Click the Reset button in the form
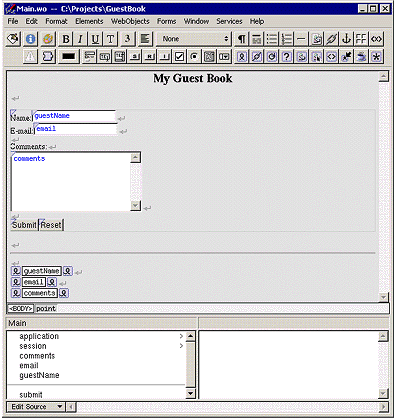This screenshot has width=397, height=420. point(51,225)
